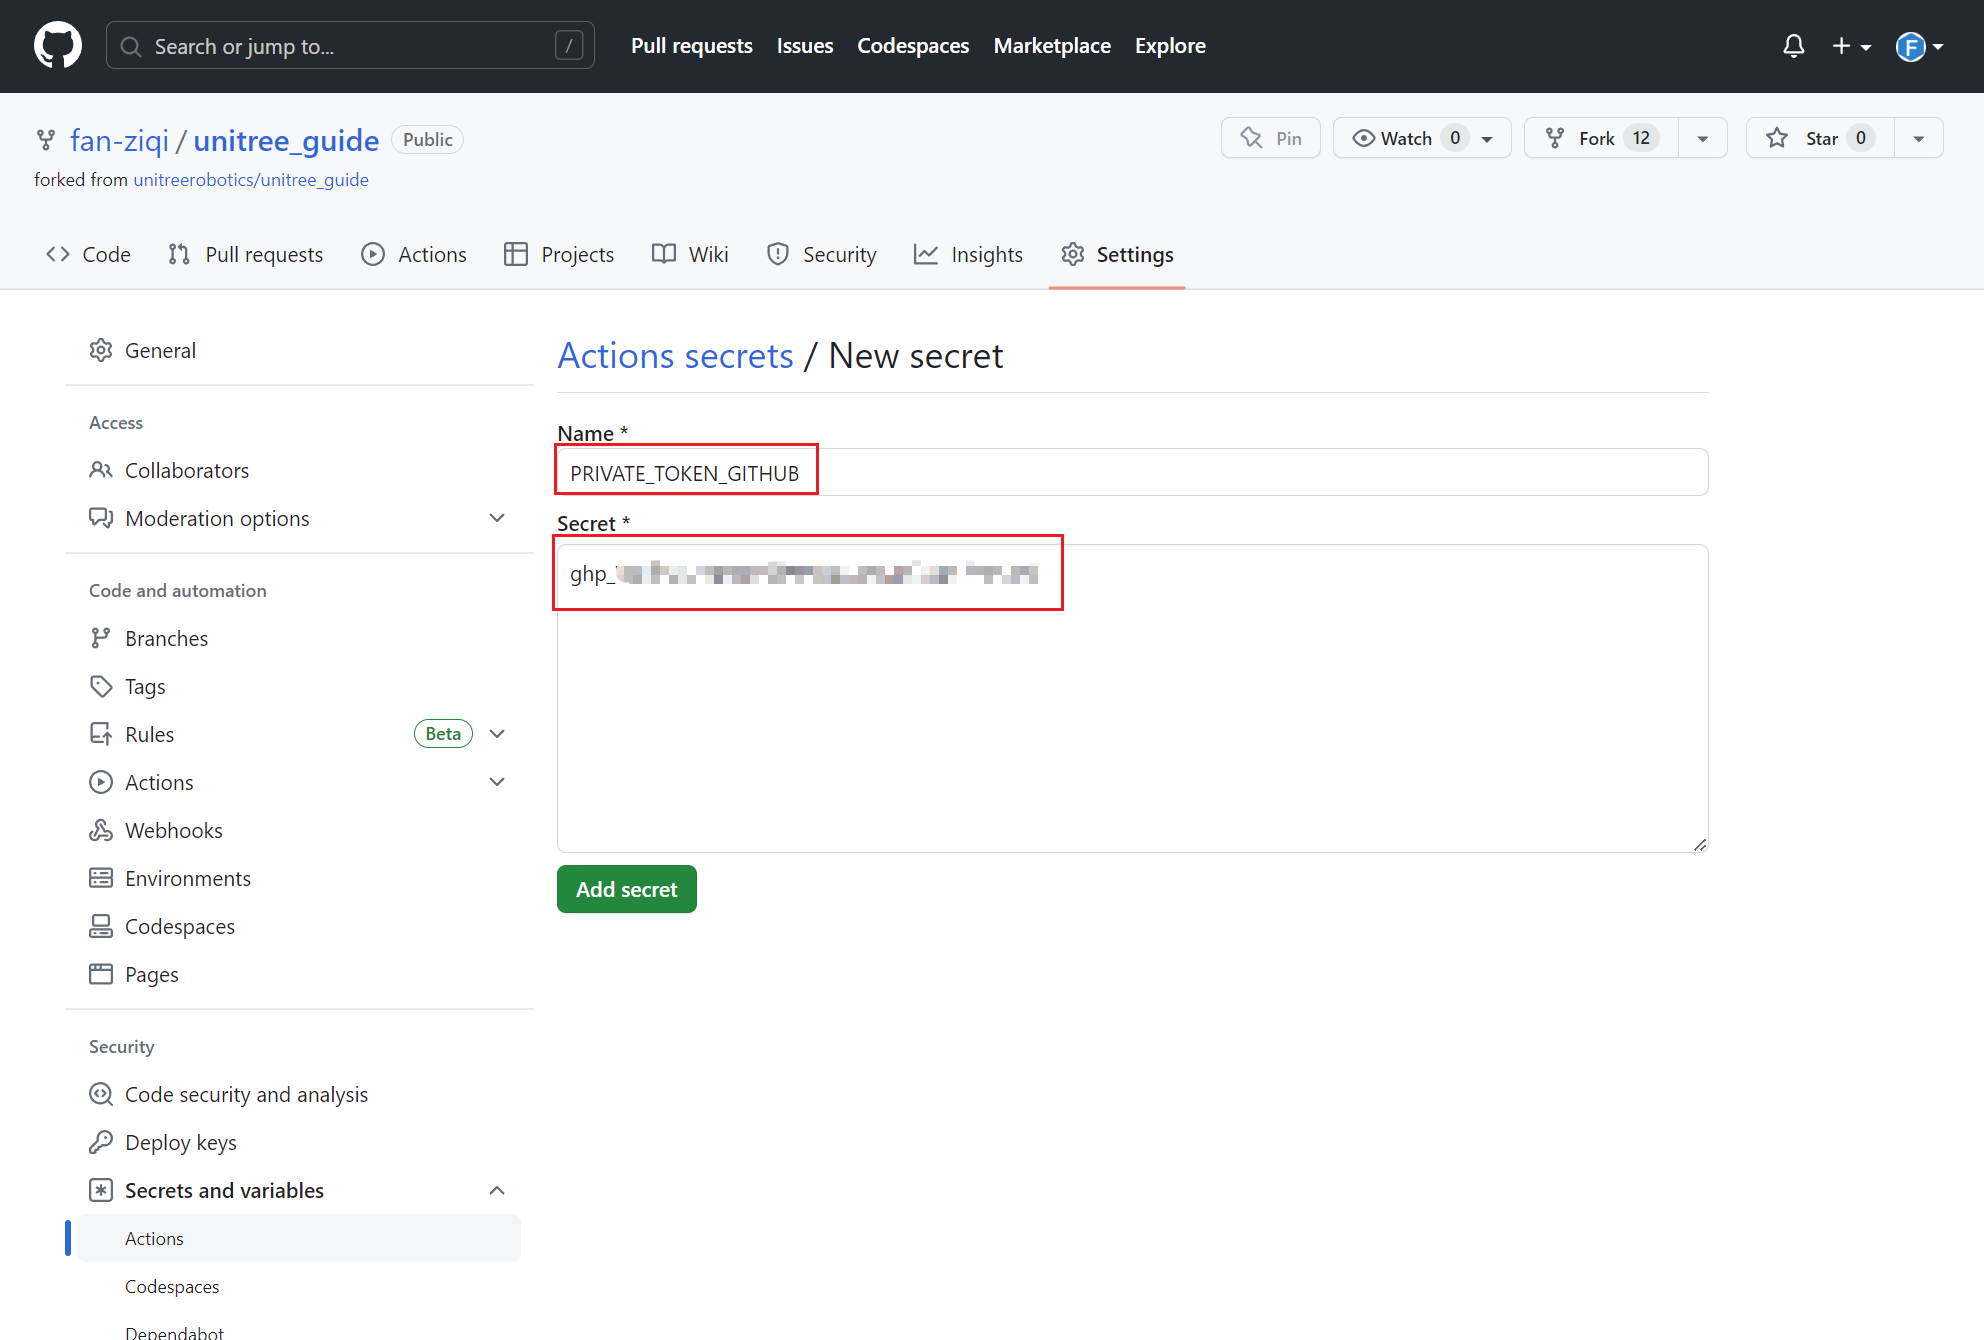Click the Add secret button
1984x1340 pixels.
coord(626,889)
